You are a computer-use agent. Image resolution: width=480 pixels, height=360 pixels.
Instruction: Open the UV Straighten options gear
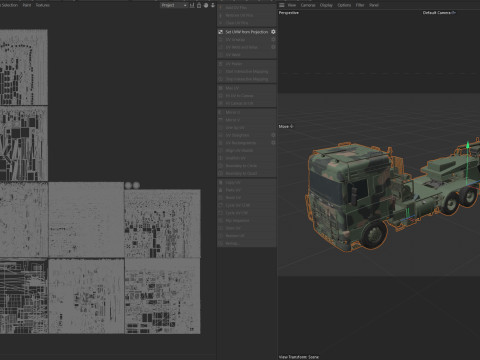pos(273,135)
